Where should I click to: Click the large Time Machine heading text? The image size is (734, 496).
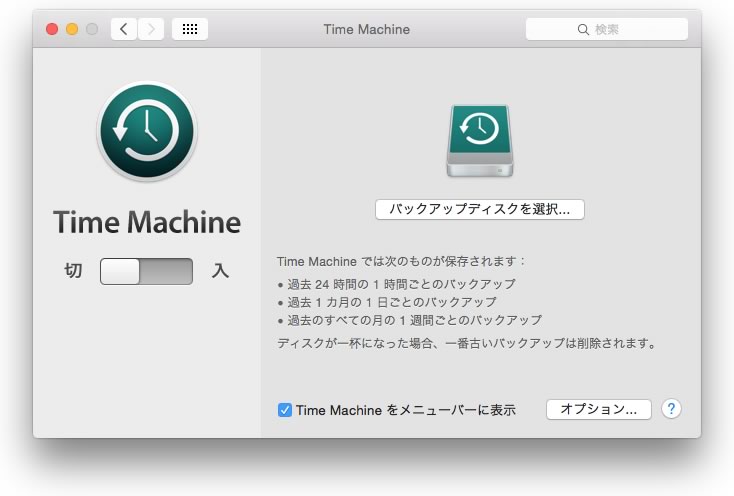(x=147, y=222)
